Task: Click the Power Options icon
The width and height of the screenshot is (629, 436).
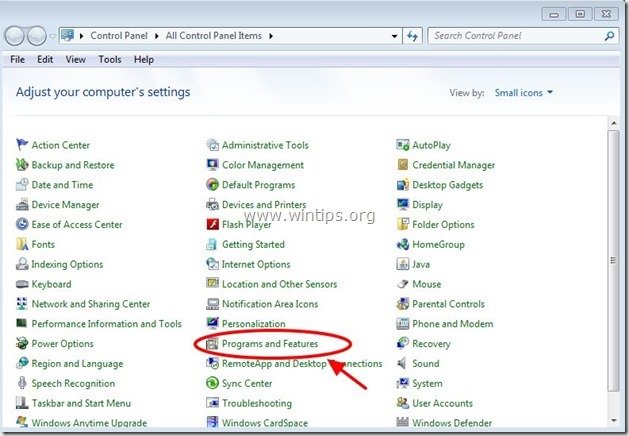Action: [22, 344]
